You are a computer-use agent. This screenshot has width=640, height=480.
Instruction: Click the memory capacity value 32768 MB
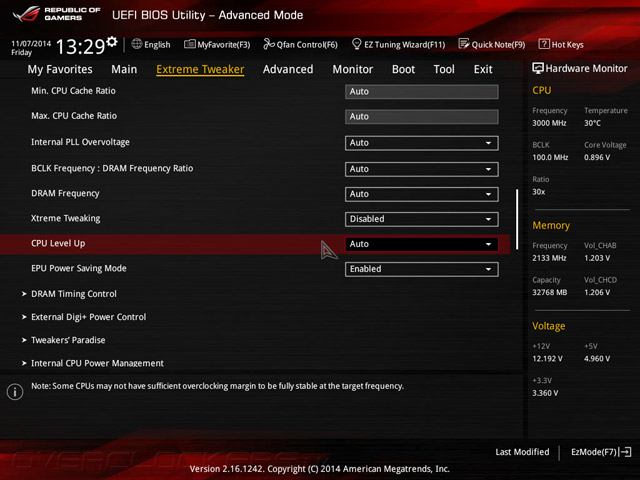(549, 292)
